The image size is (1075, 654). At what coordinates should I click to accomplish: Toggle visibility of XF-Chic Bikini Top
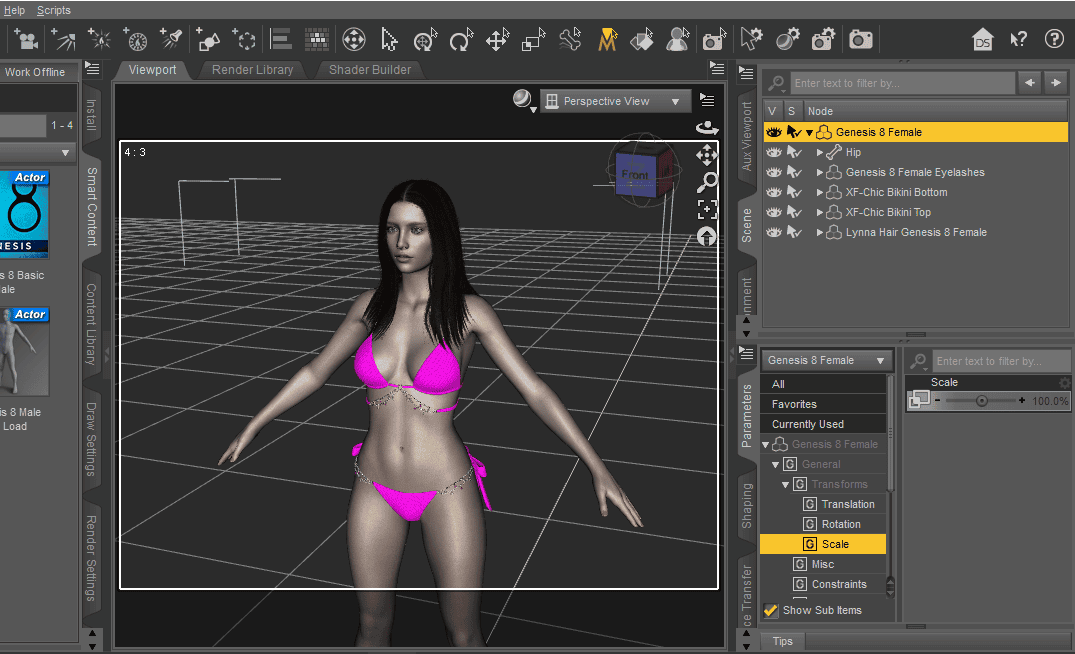[773, 212]
